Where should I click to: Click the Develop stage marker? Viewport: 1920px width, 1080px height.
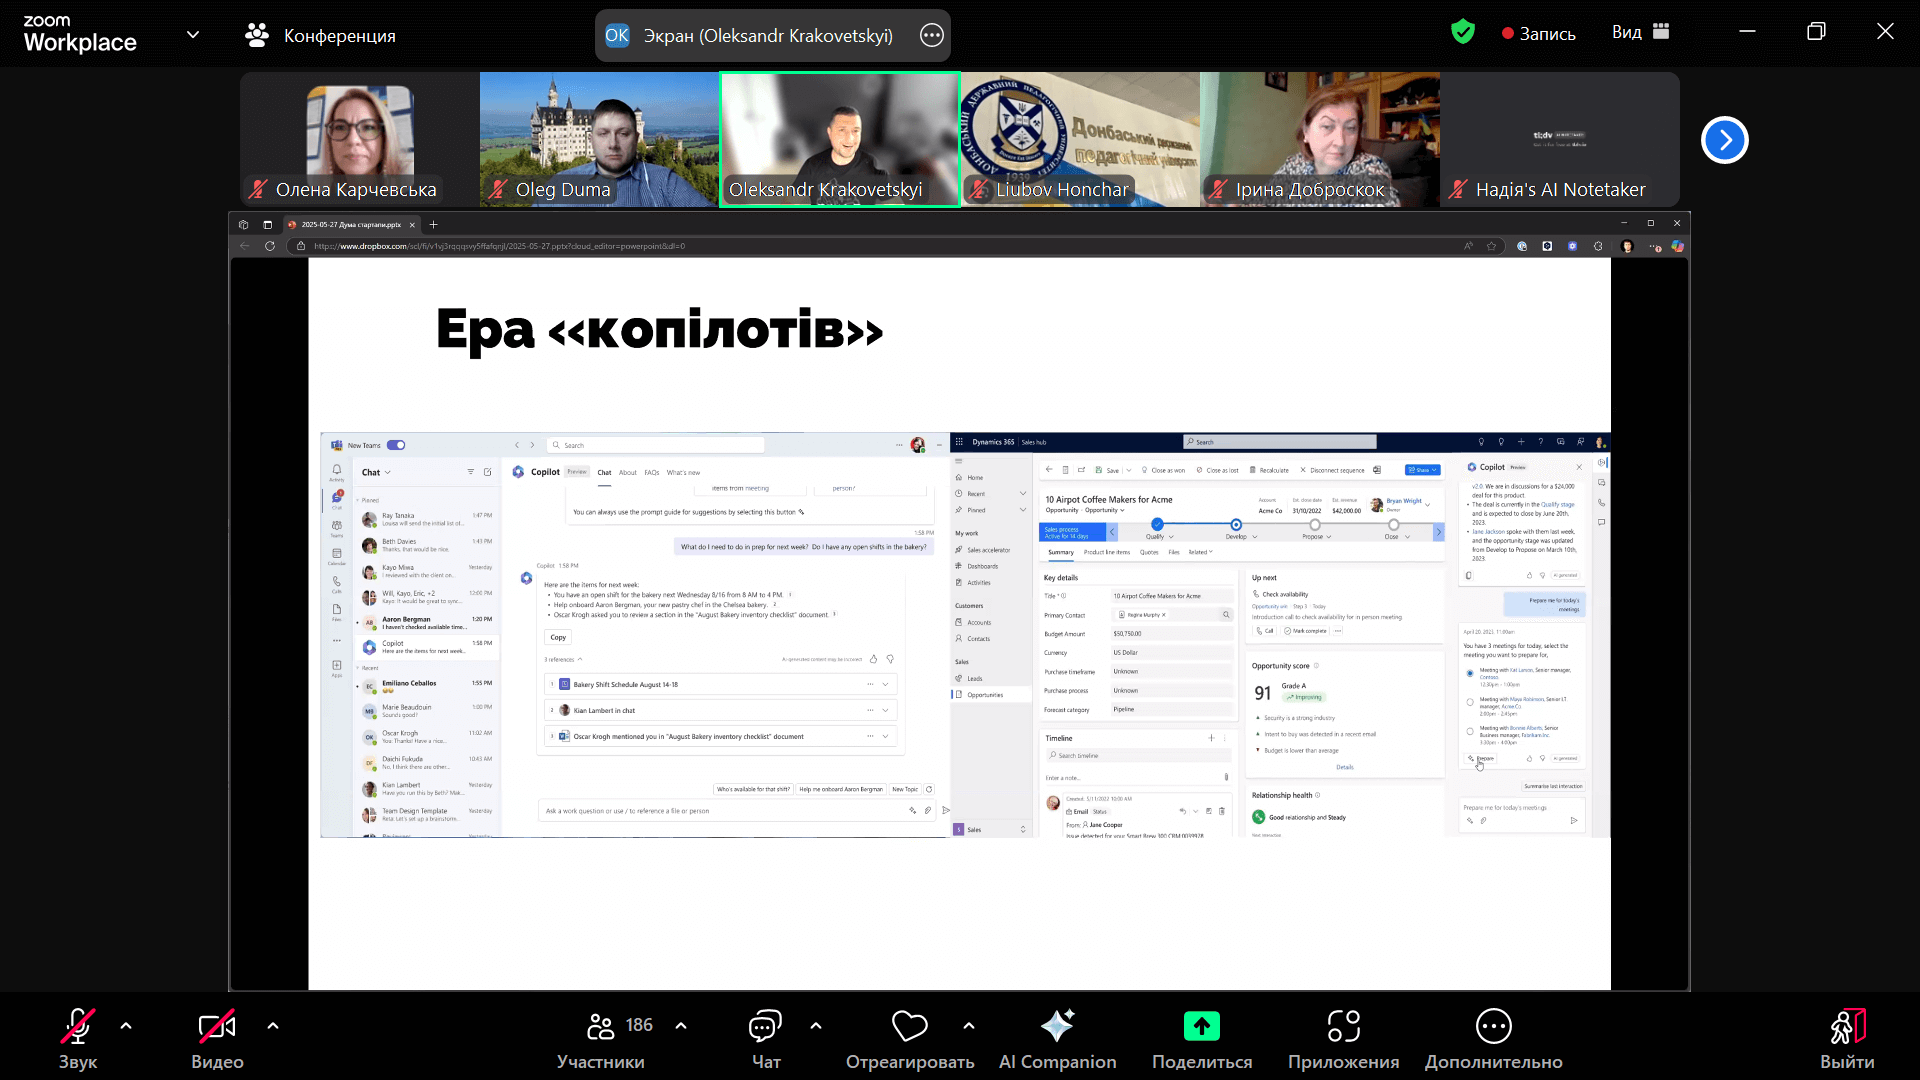[x=1236, y=524]
